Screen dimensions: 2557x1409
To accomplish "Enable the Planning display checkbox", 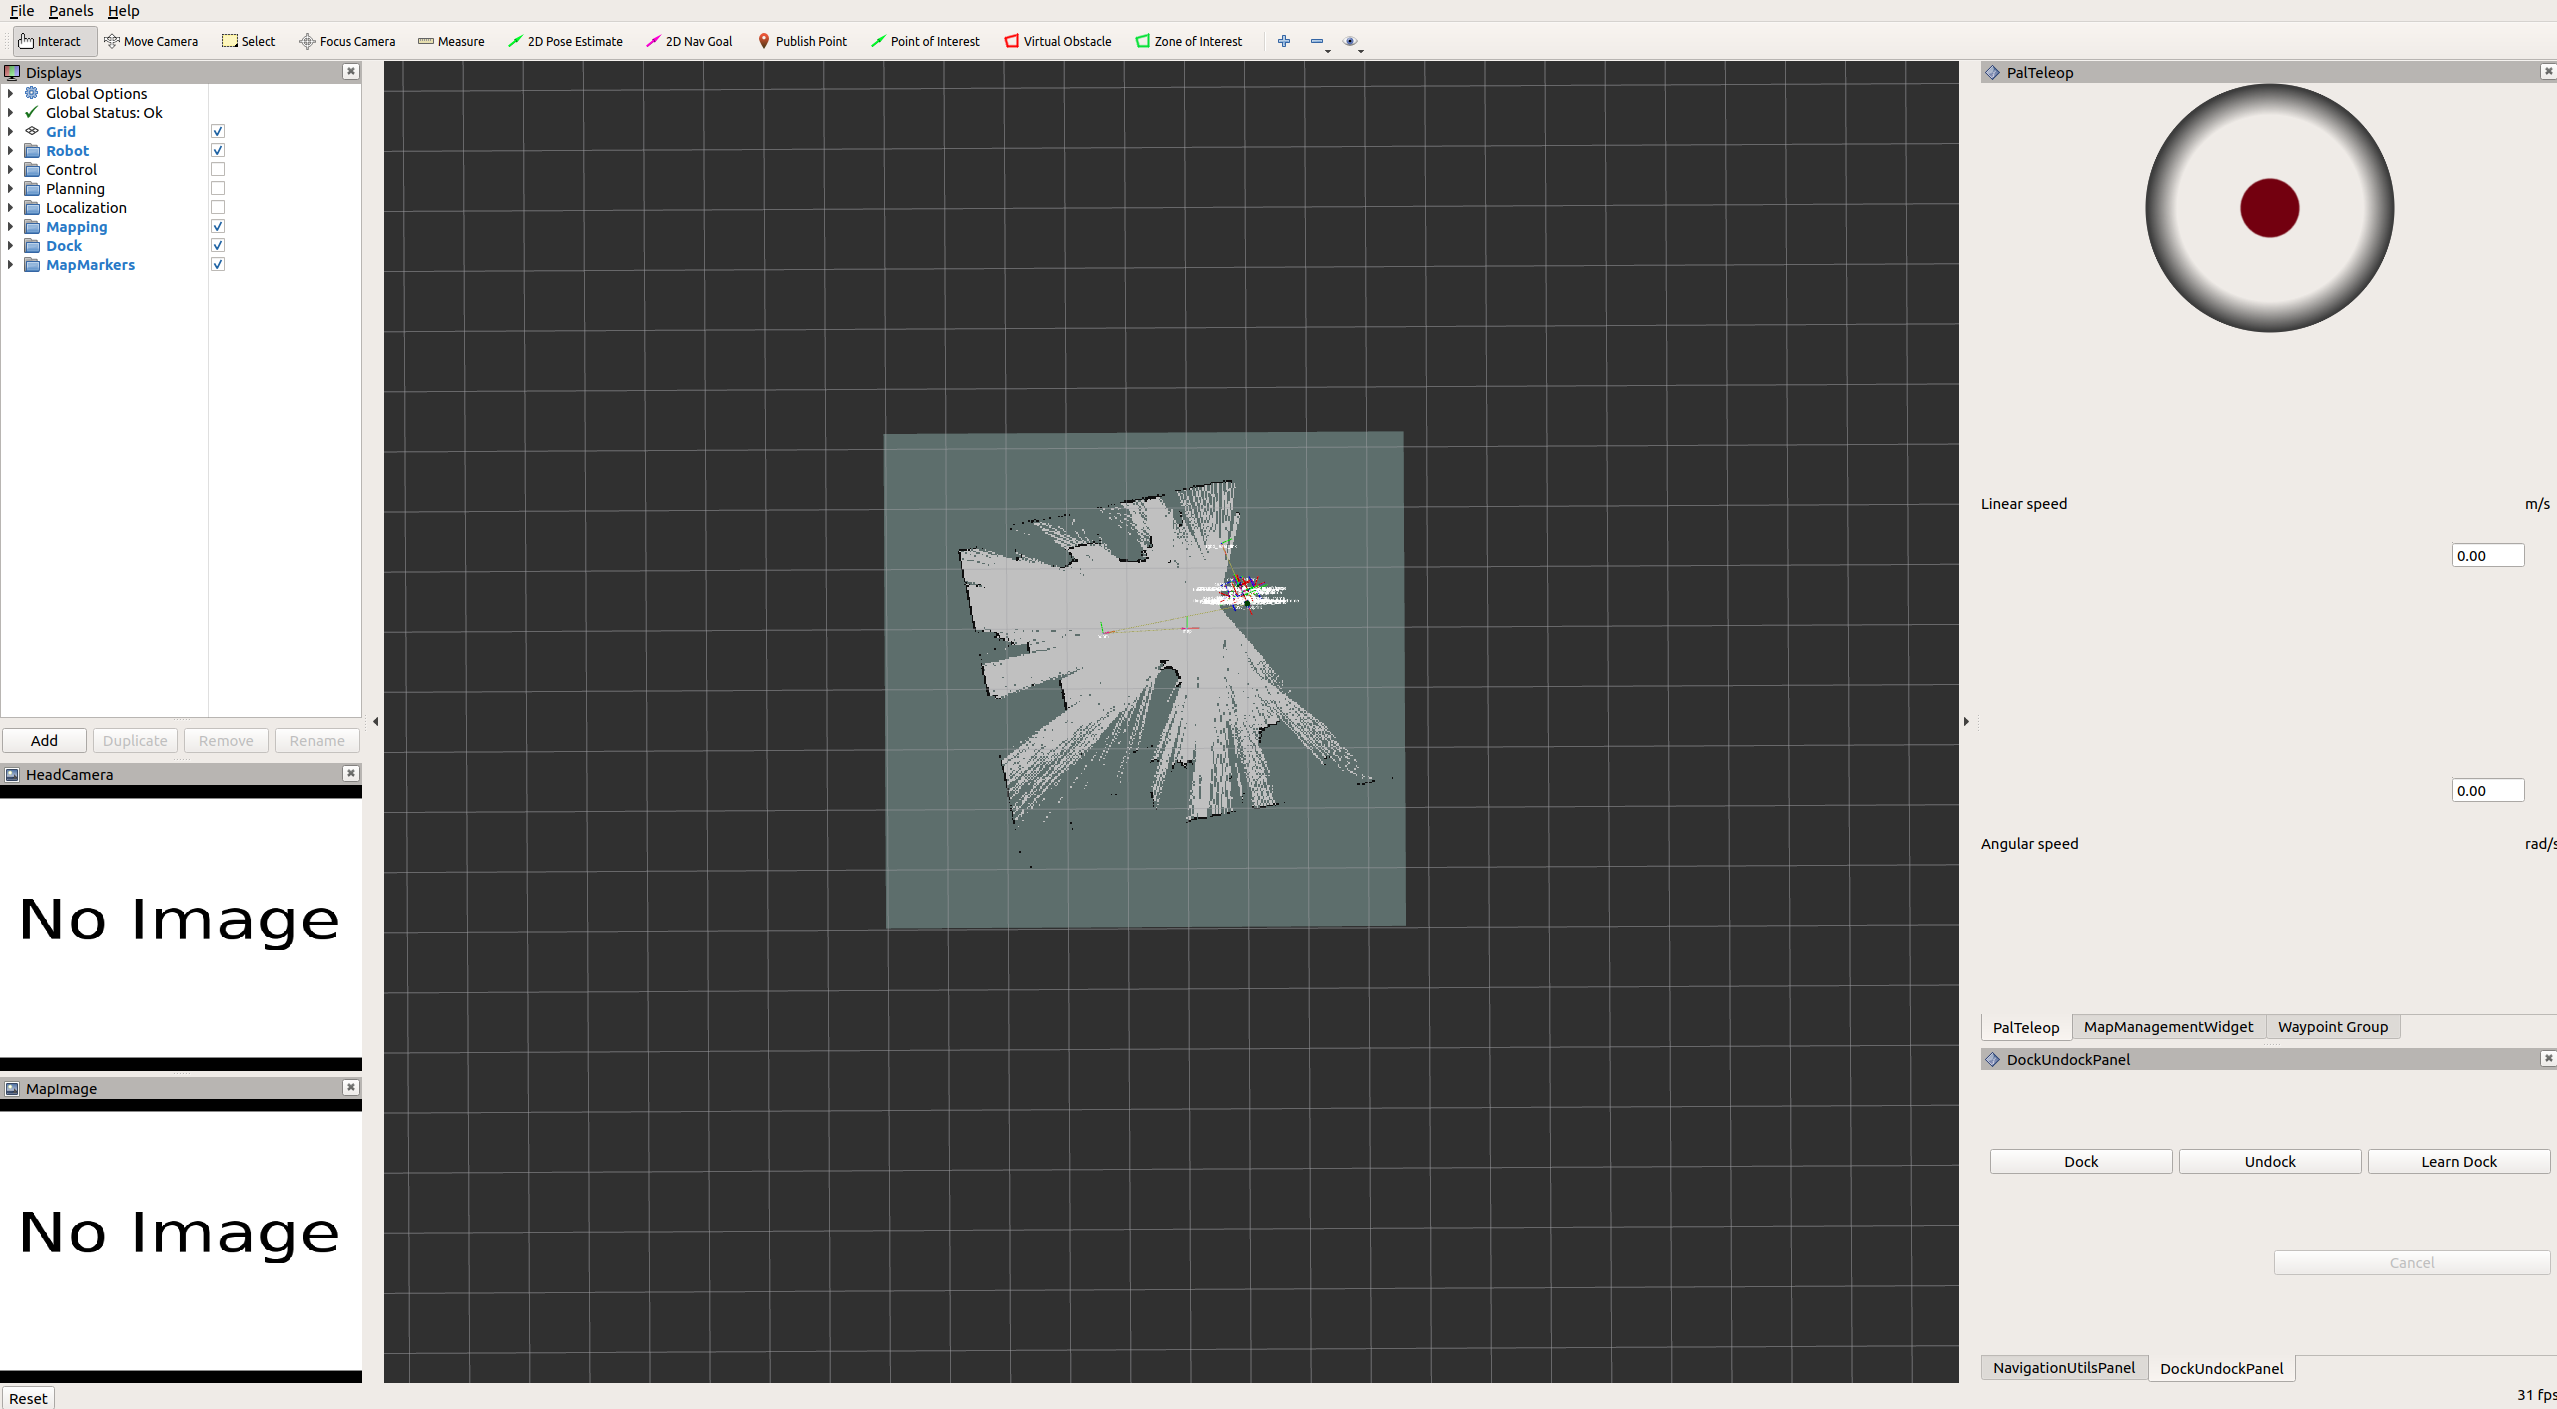I will point(218,188).
